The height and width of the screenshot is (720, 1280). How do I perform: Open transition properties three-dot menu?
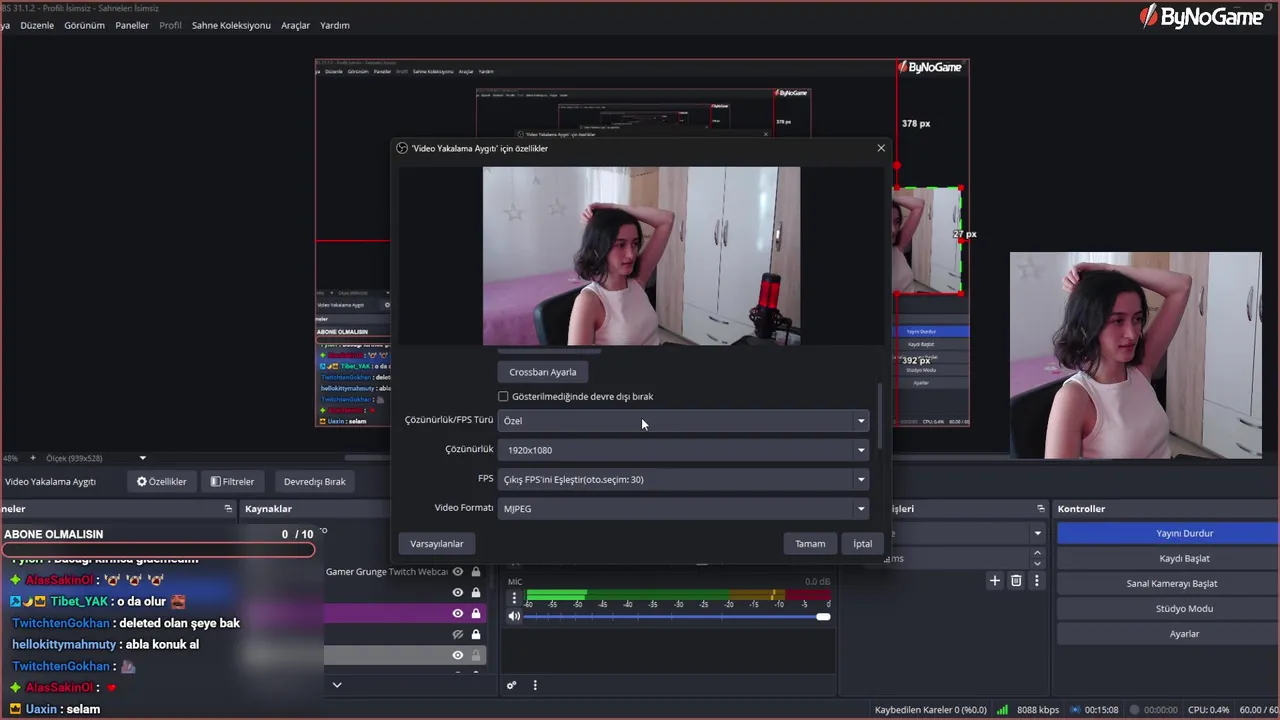point(1037,580)
